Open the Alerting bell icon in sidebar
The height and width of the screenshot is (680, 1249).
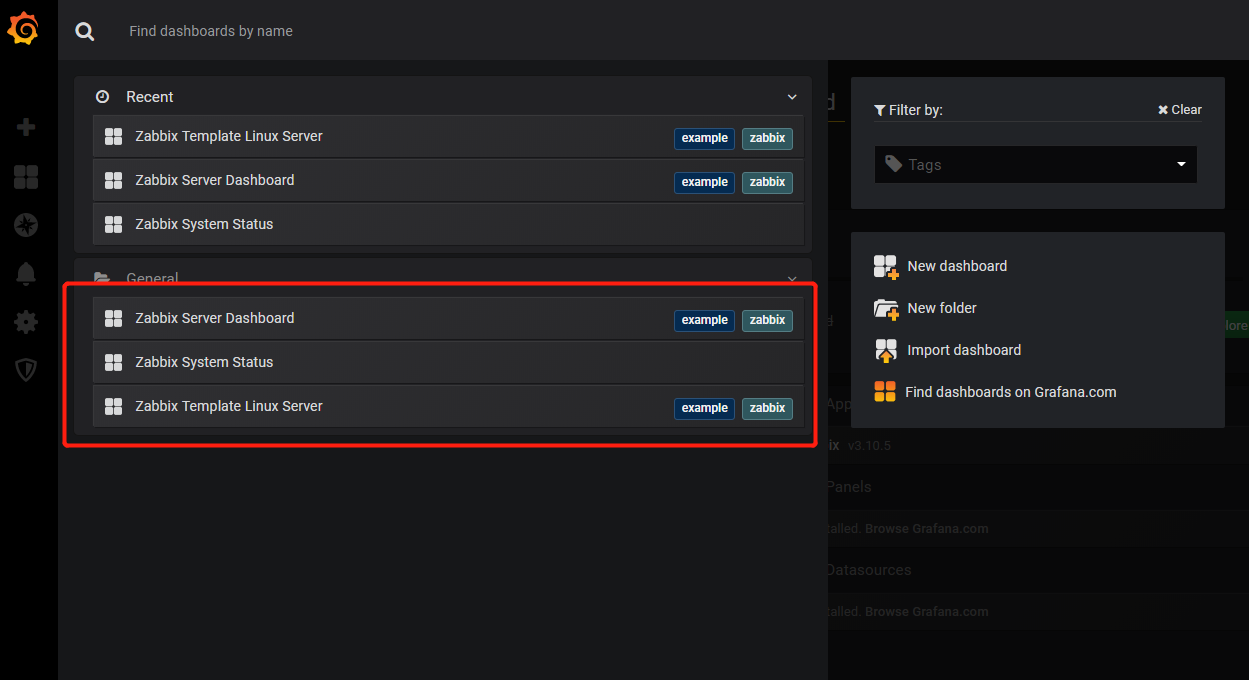[x=26, y=273]
